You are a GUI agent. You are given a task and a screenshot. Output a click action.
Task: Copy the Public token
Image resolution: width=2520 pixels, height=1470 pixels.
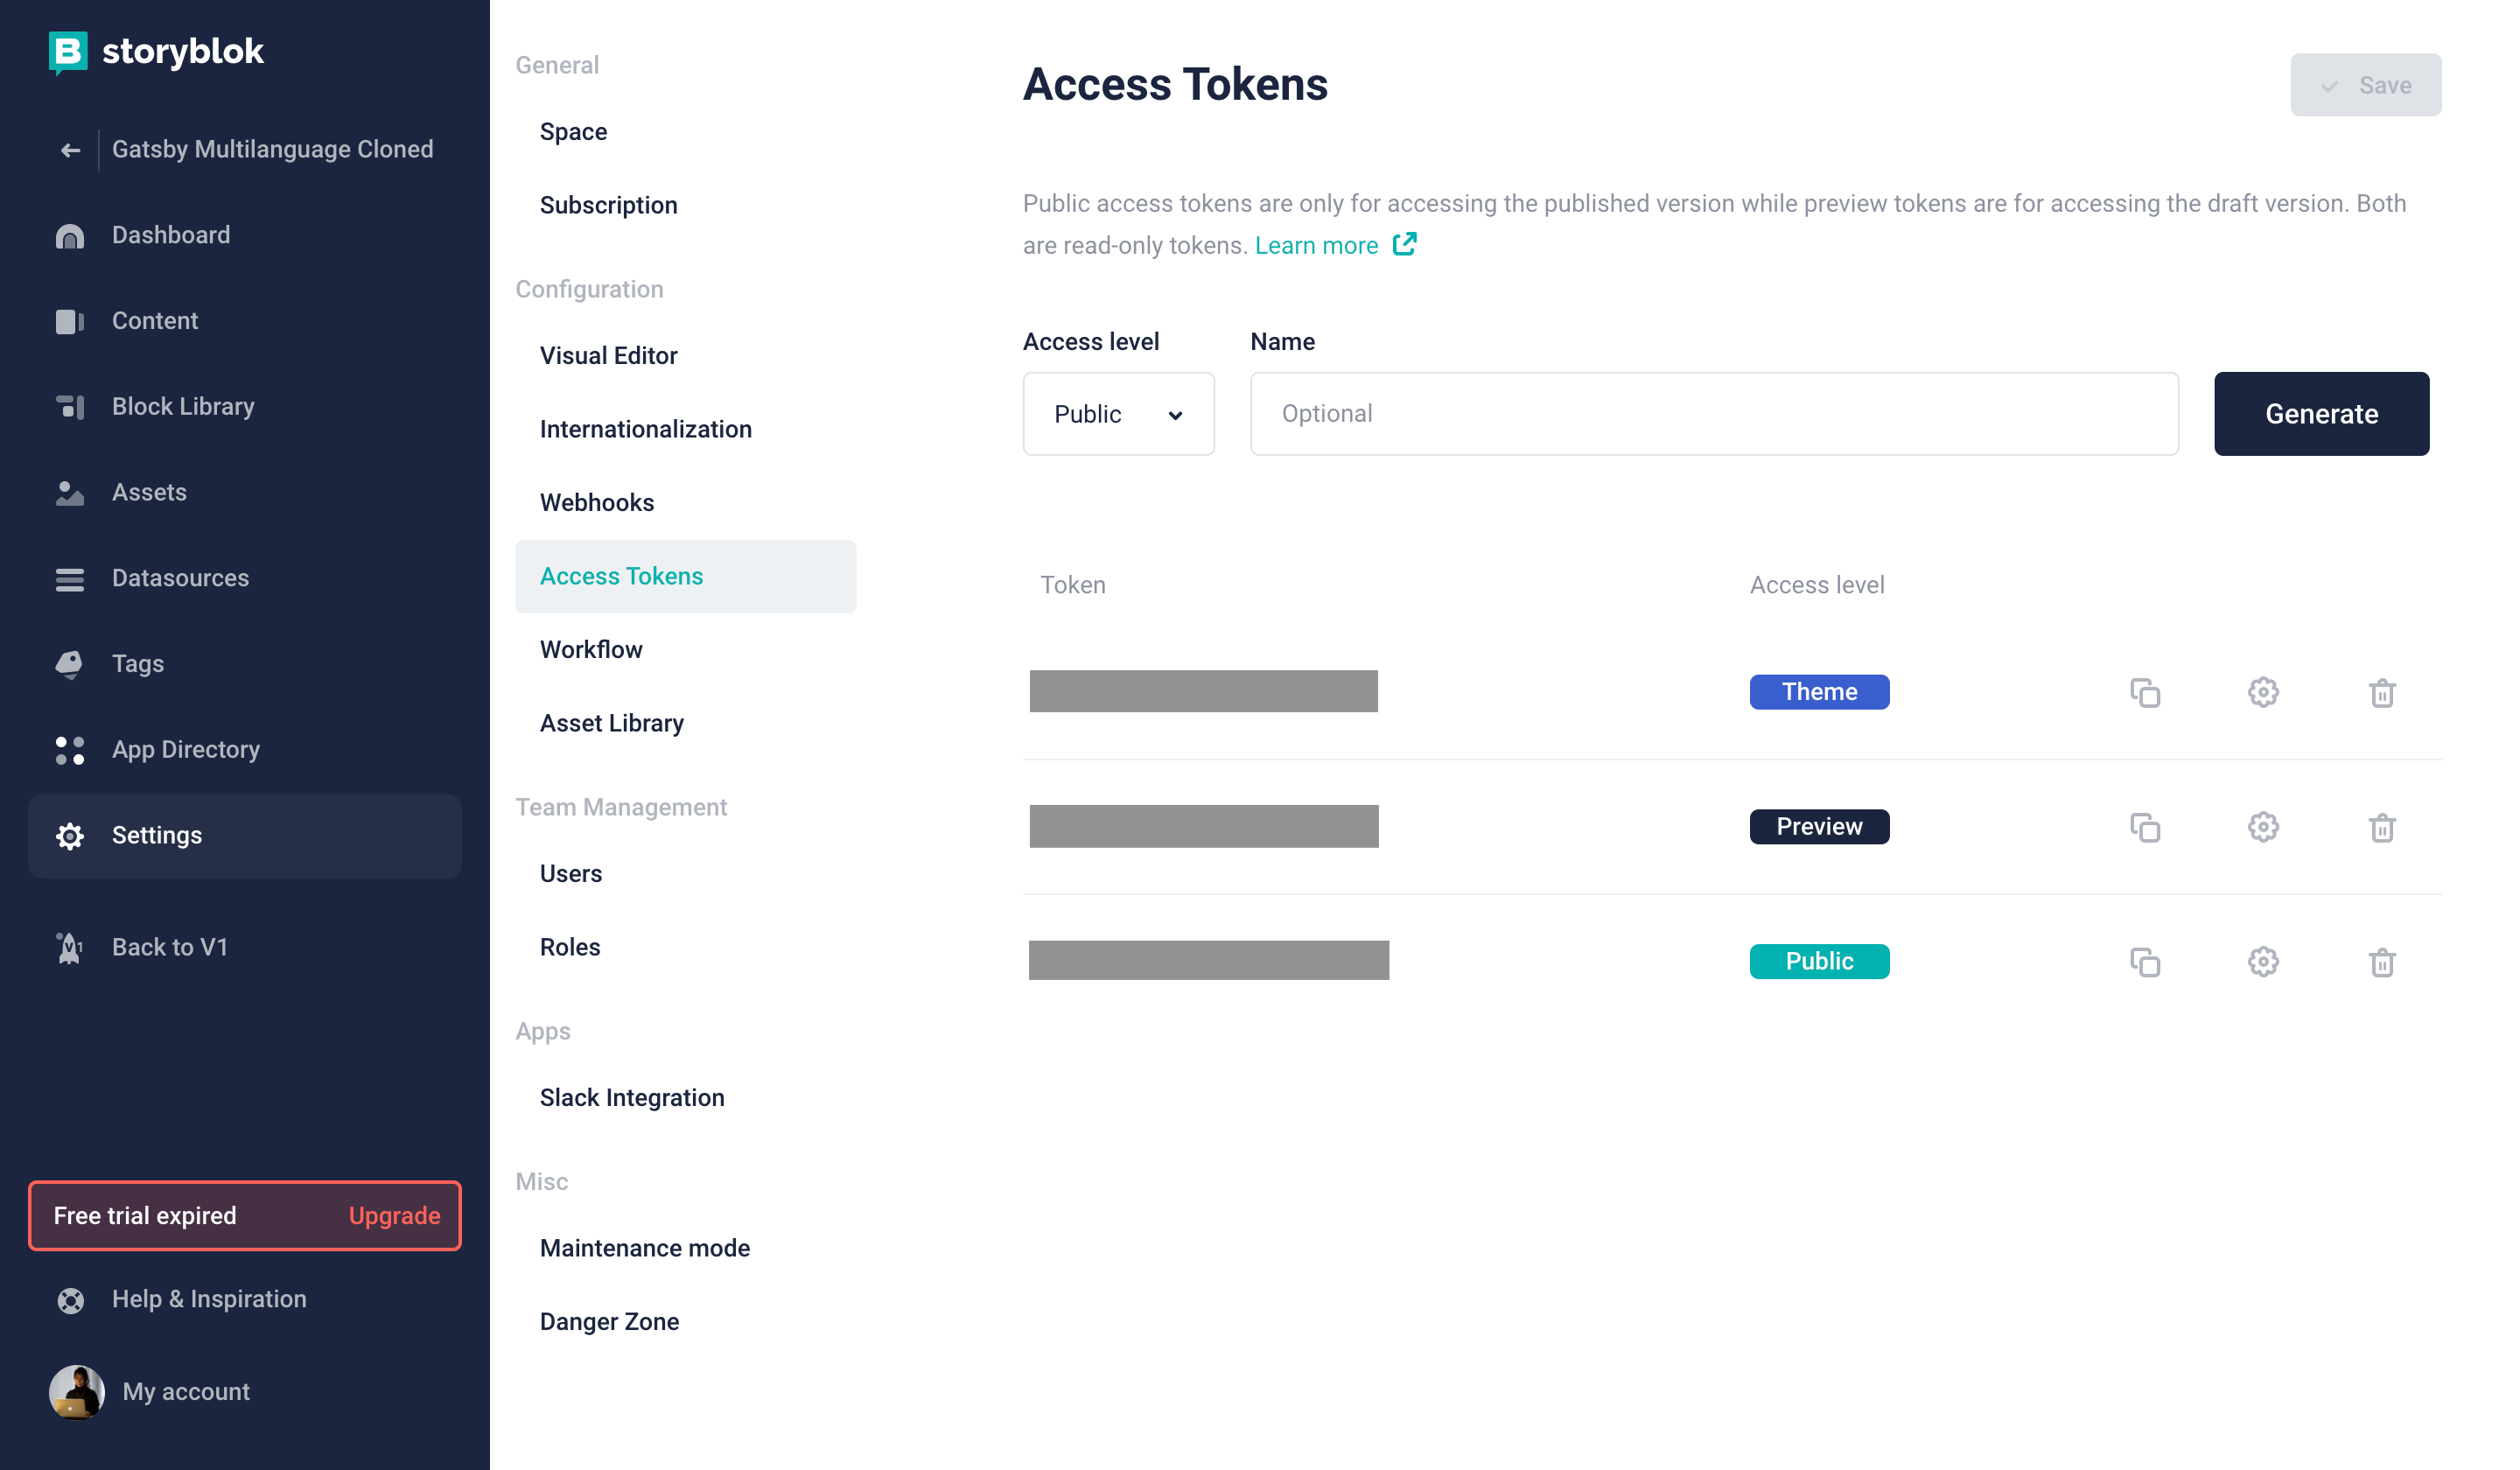(x=2145, y=962)
